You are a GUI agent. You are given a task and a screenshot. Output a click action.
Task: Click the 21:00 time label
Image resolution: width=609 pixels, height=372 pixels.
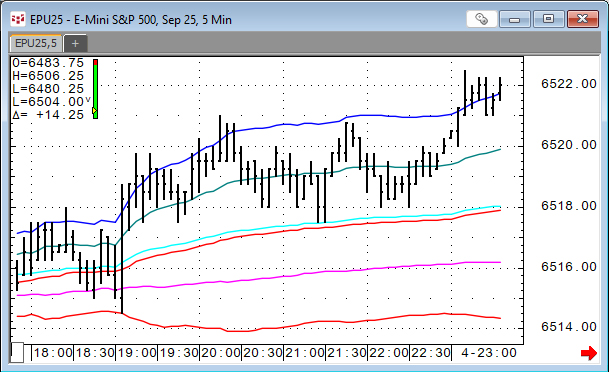[x=305, y=353]
